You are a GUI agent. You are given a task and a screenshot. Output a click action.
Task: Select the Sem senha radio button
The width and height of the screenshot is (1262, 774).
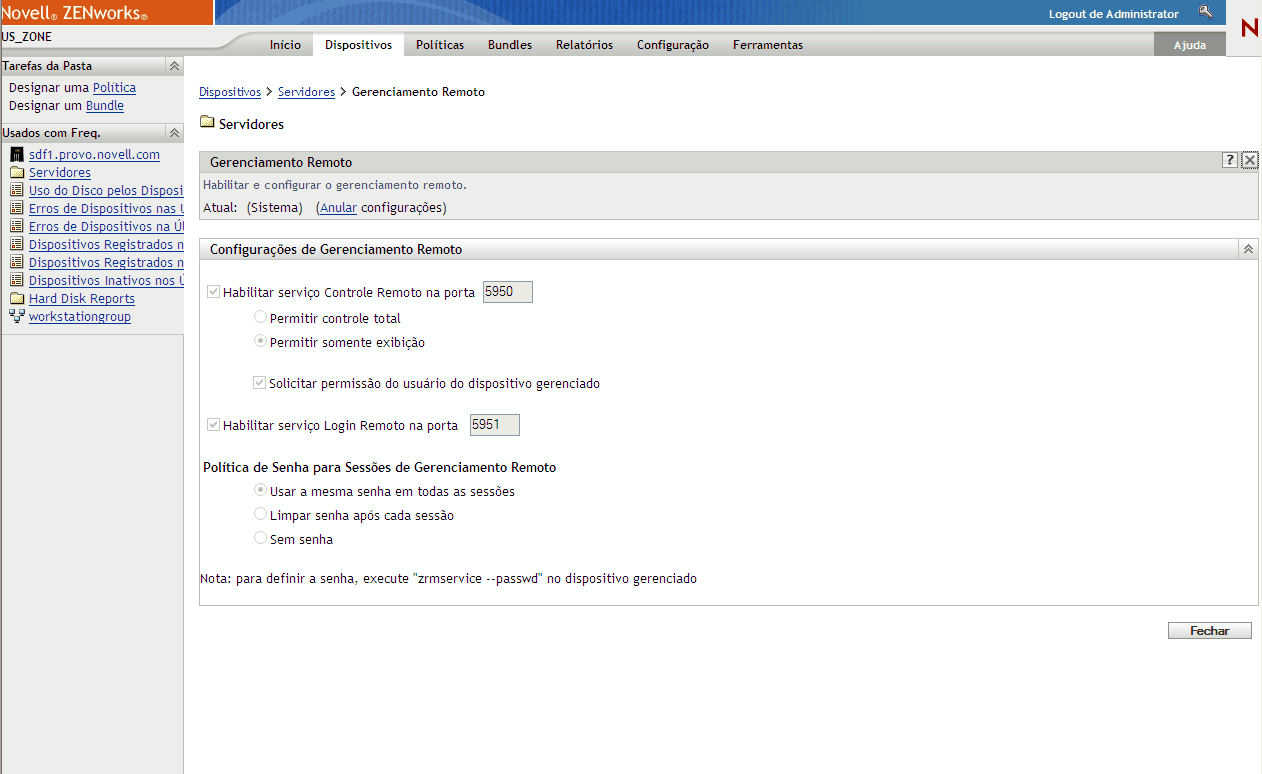[x=261, y=539]
